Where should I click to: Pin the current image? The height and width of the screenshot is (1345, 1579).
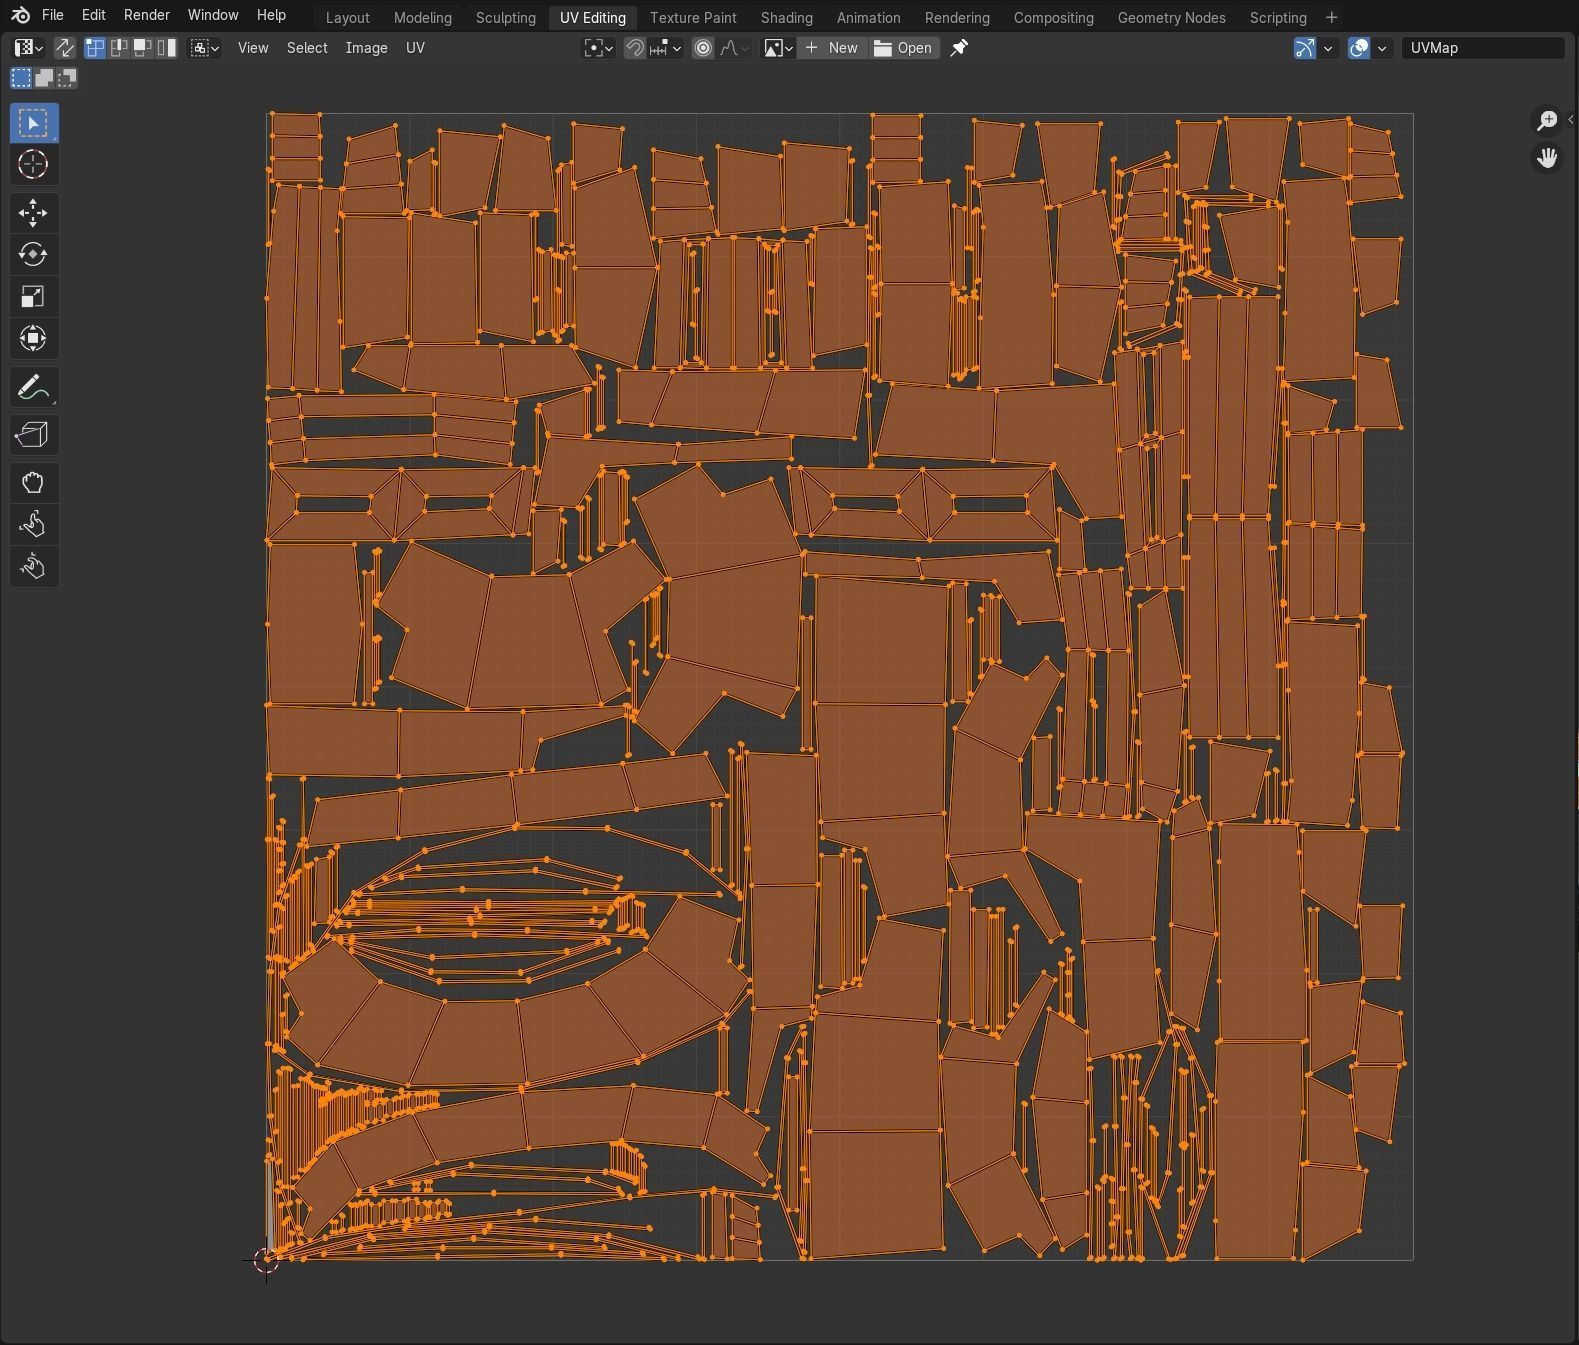click(x=959, y=48)
